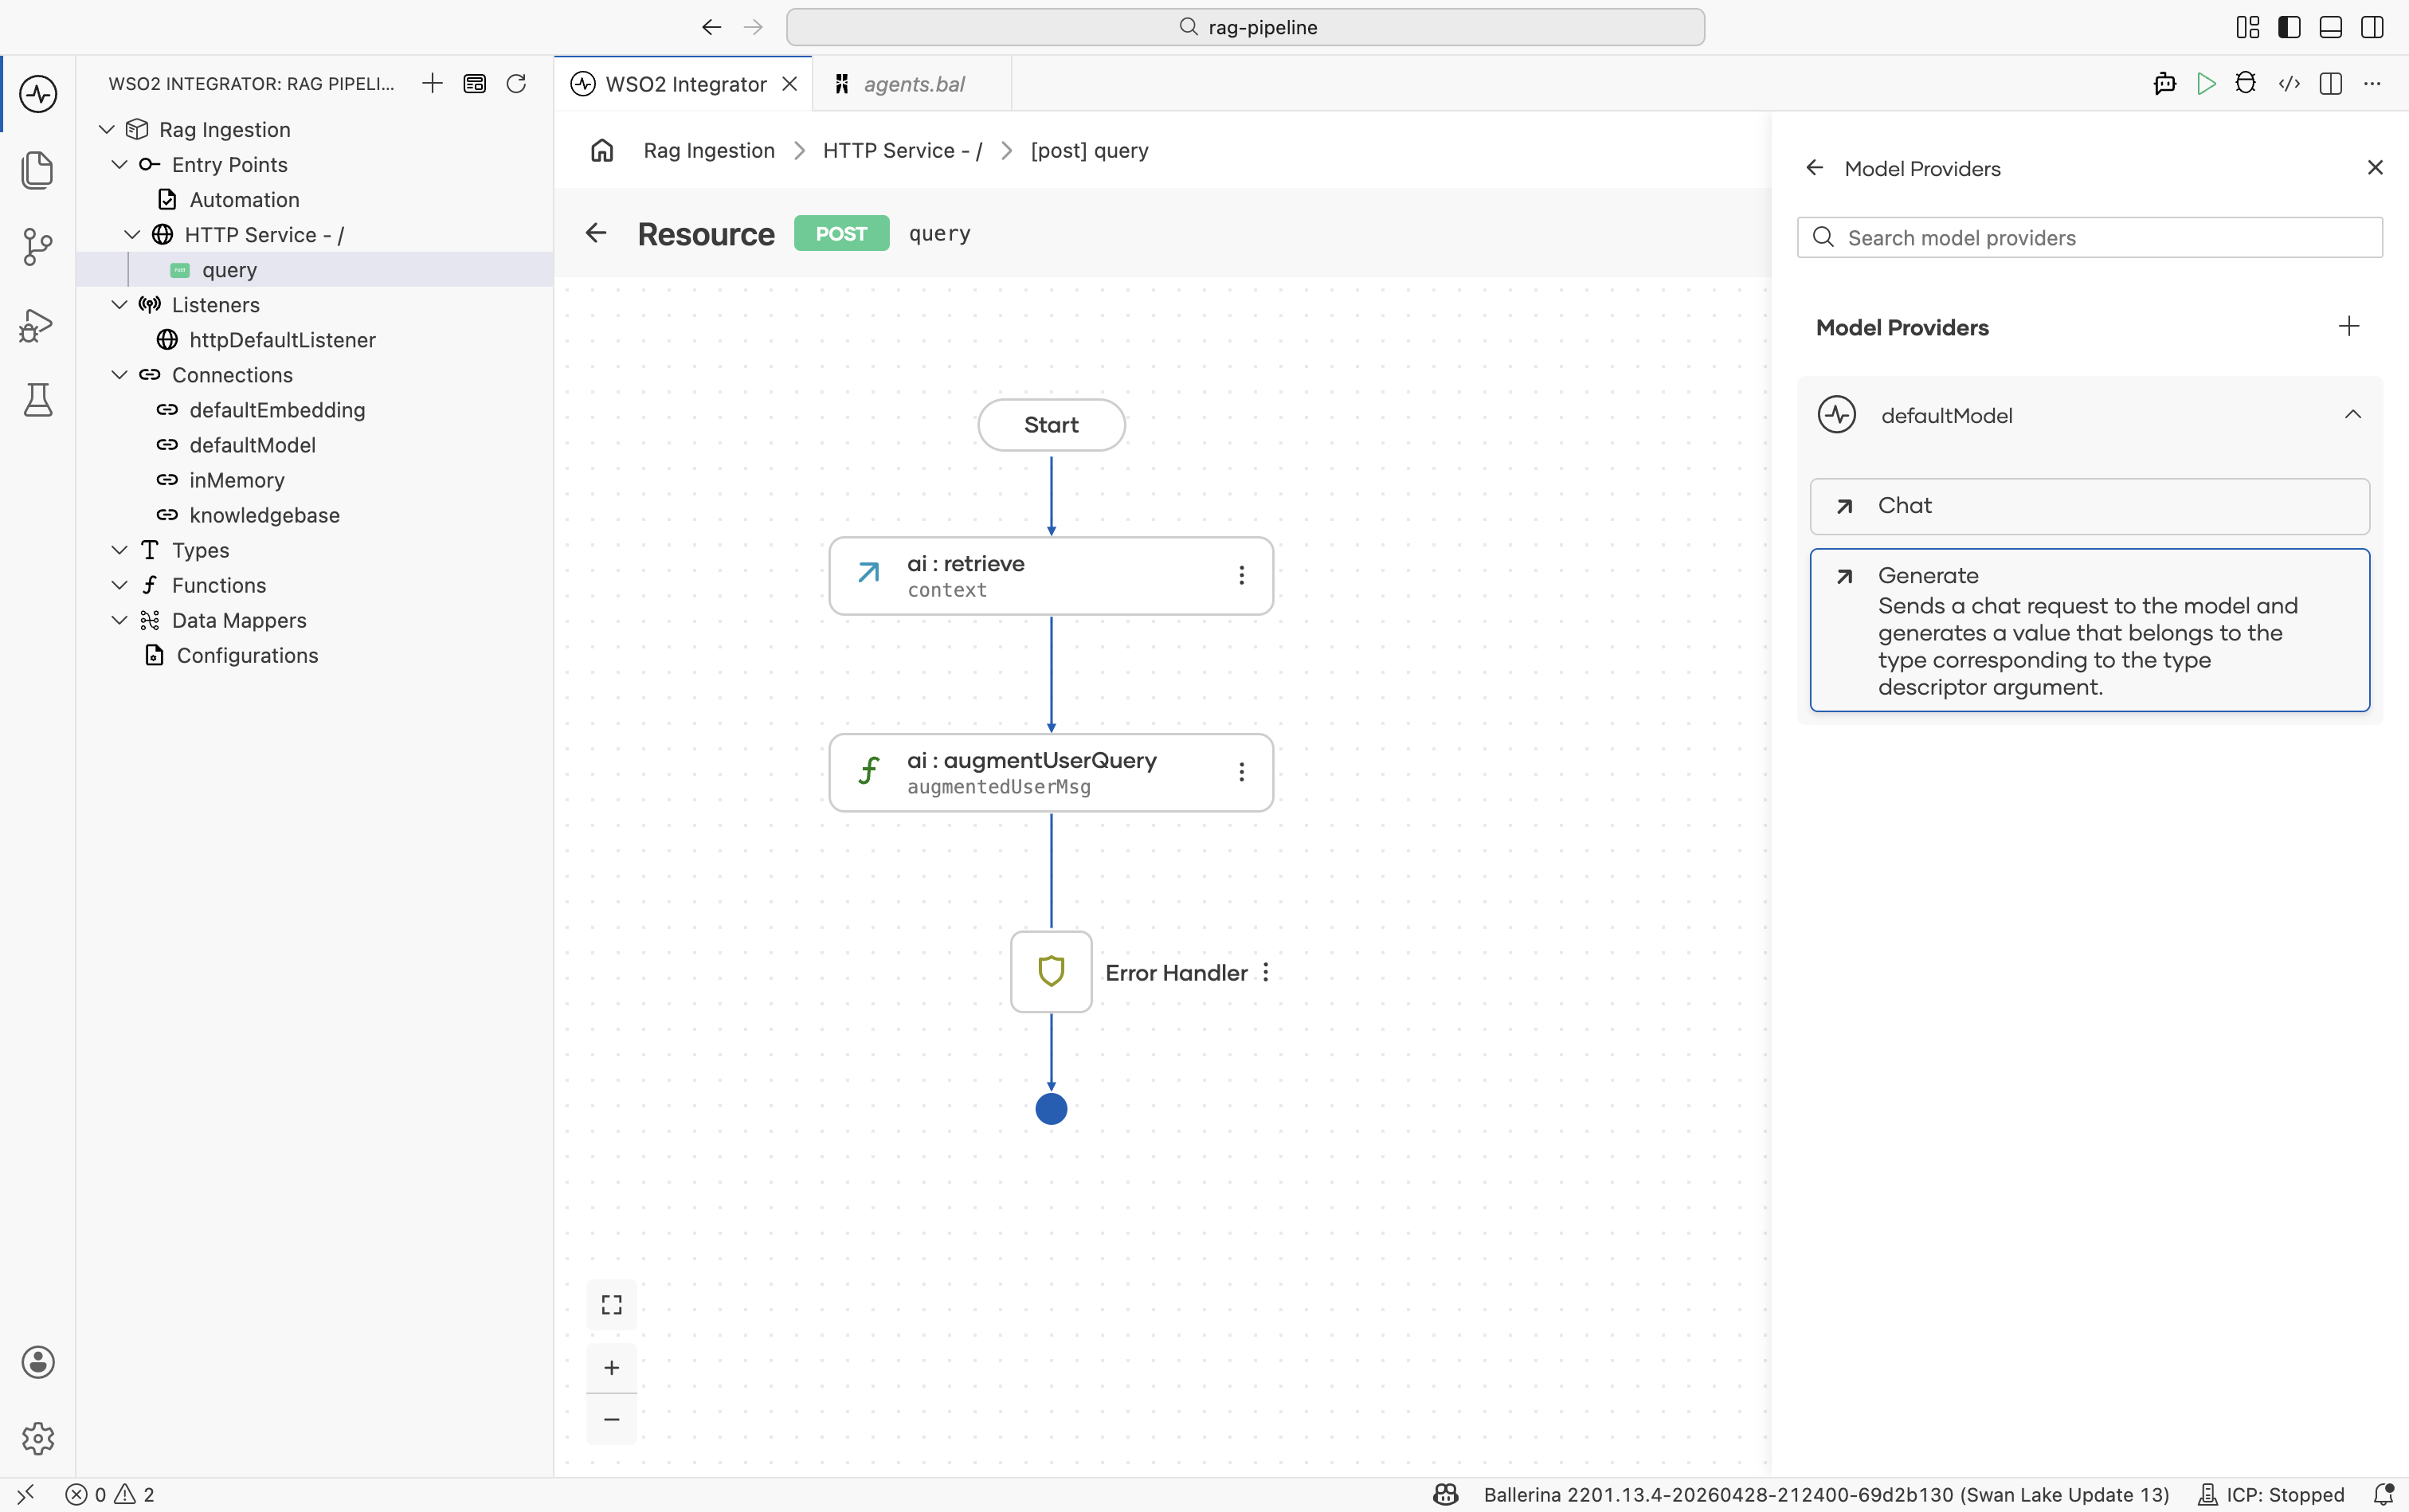
Task: Show source code view icon
Action: click(2289, 83)
